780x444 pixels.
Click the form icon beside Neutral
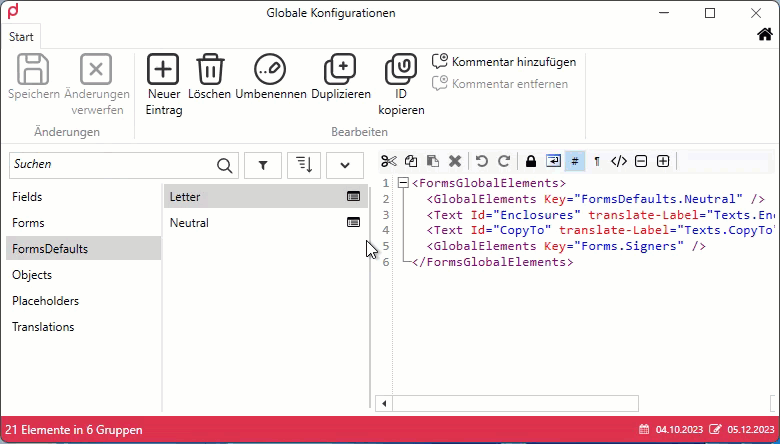[x=353, y=222]
